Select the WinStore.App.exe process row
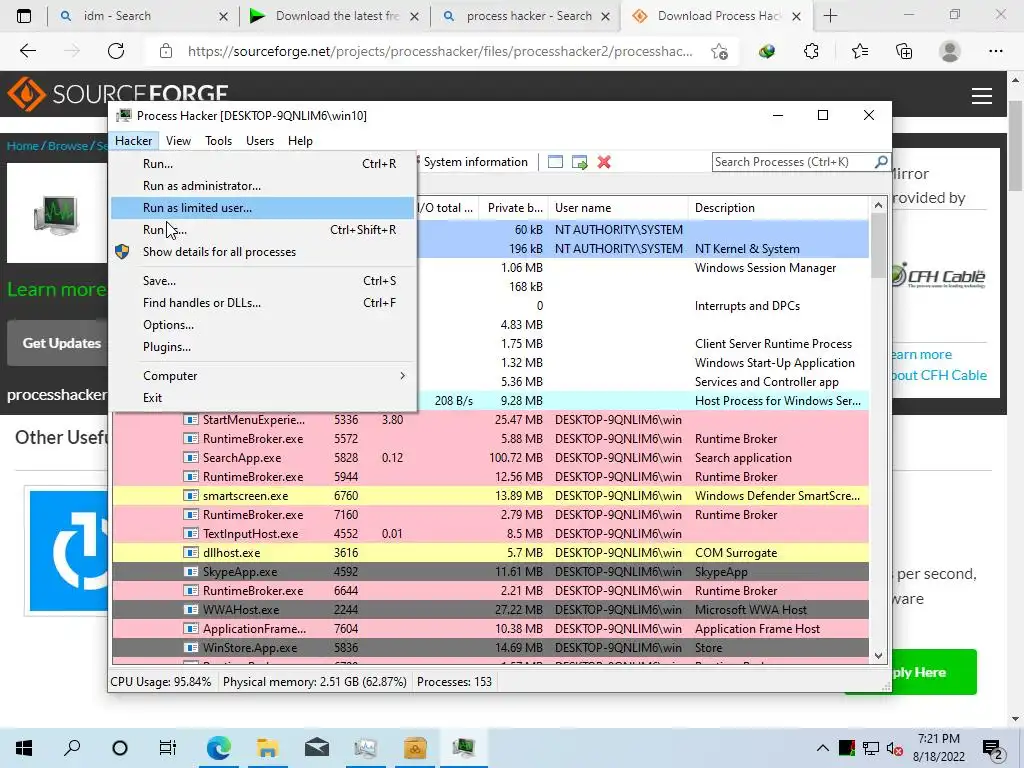 click(490, 648)
